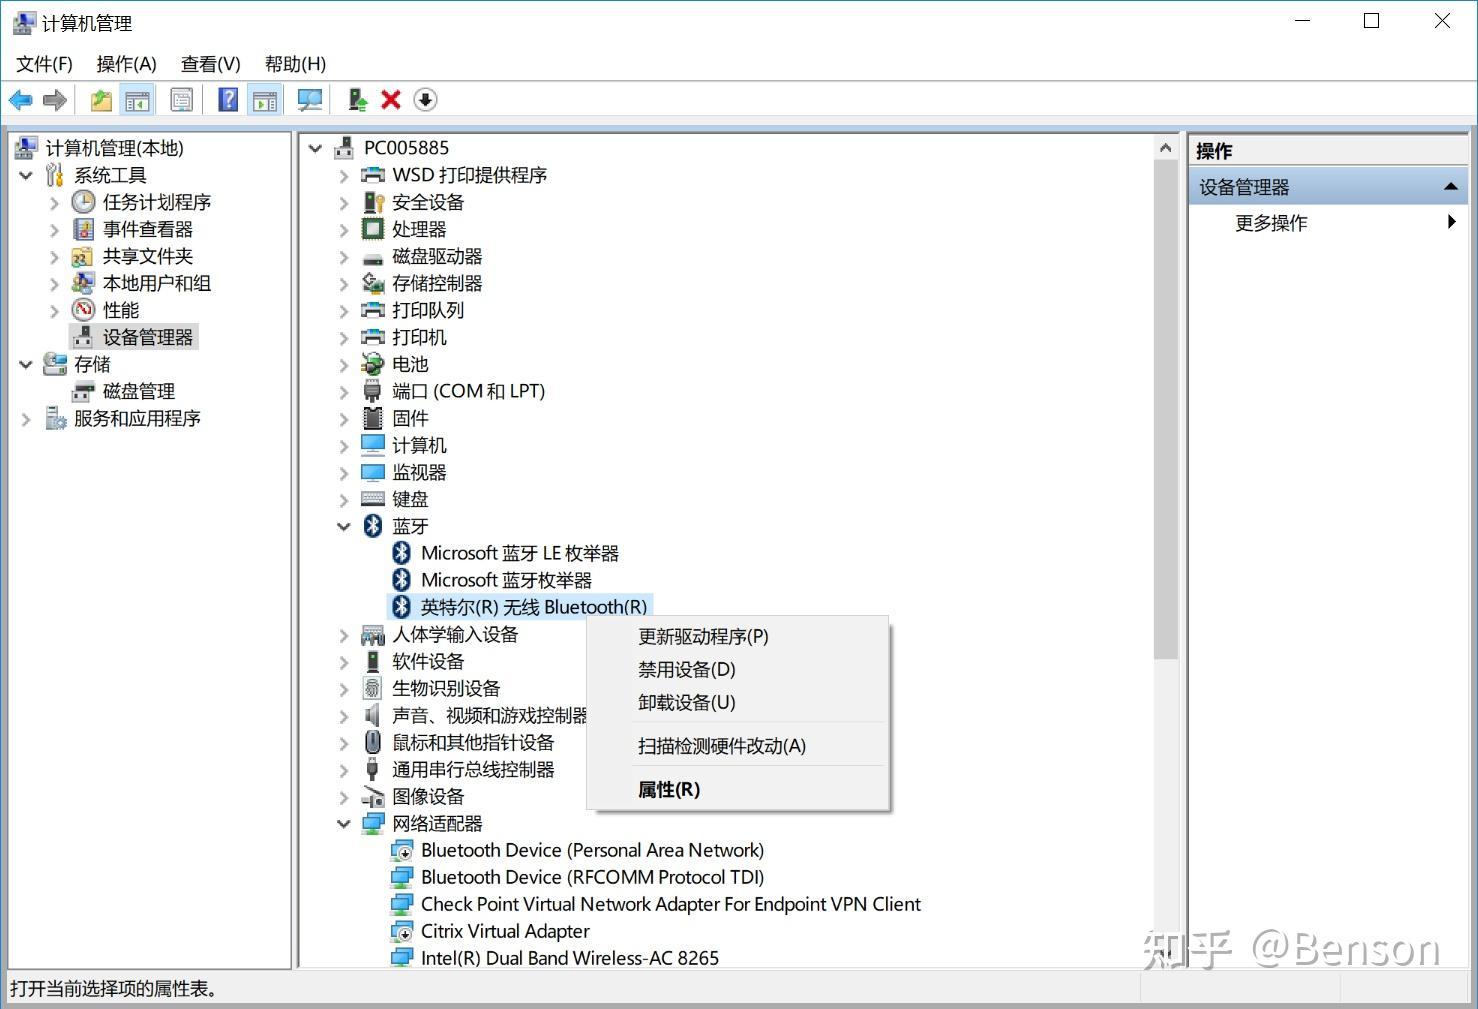Expand the 通用串行总线控制器 category
1478x1009 pixels.
(344, 769)
